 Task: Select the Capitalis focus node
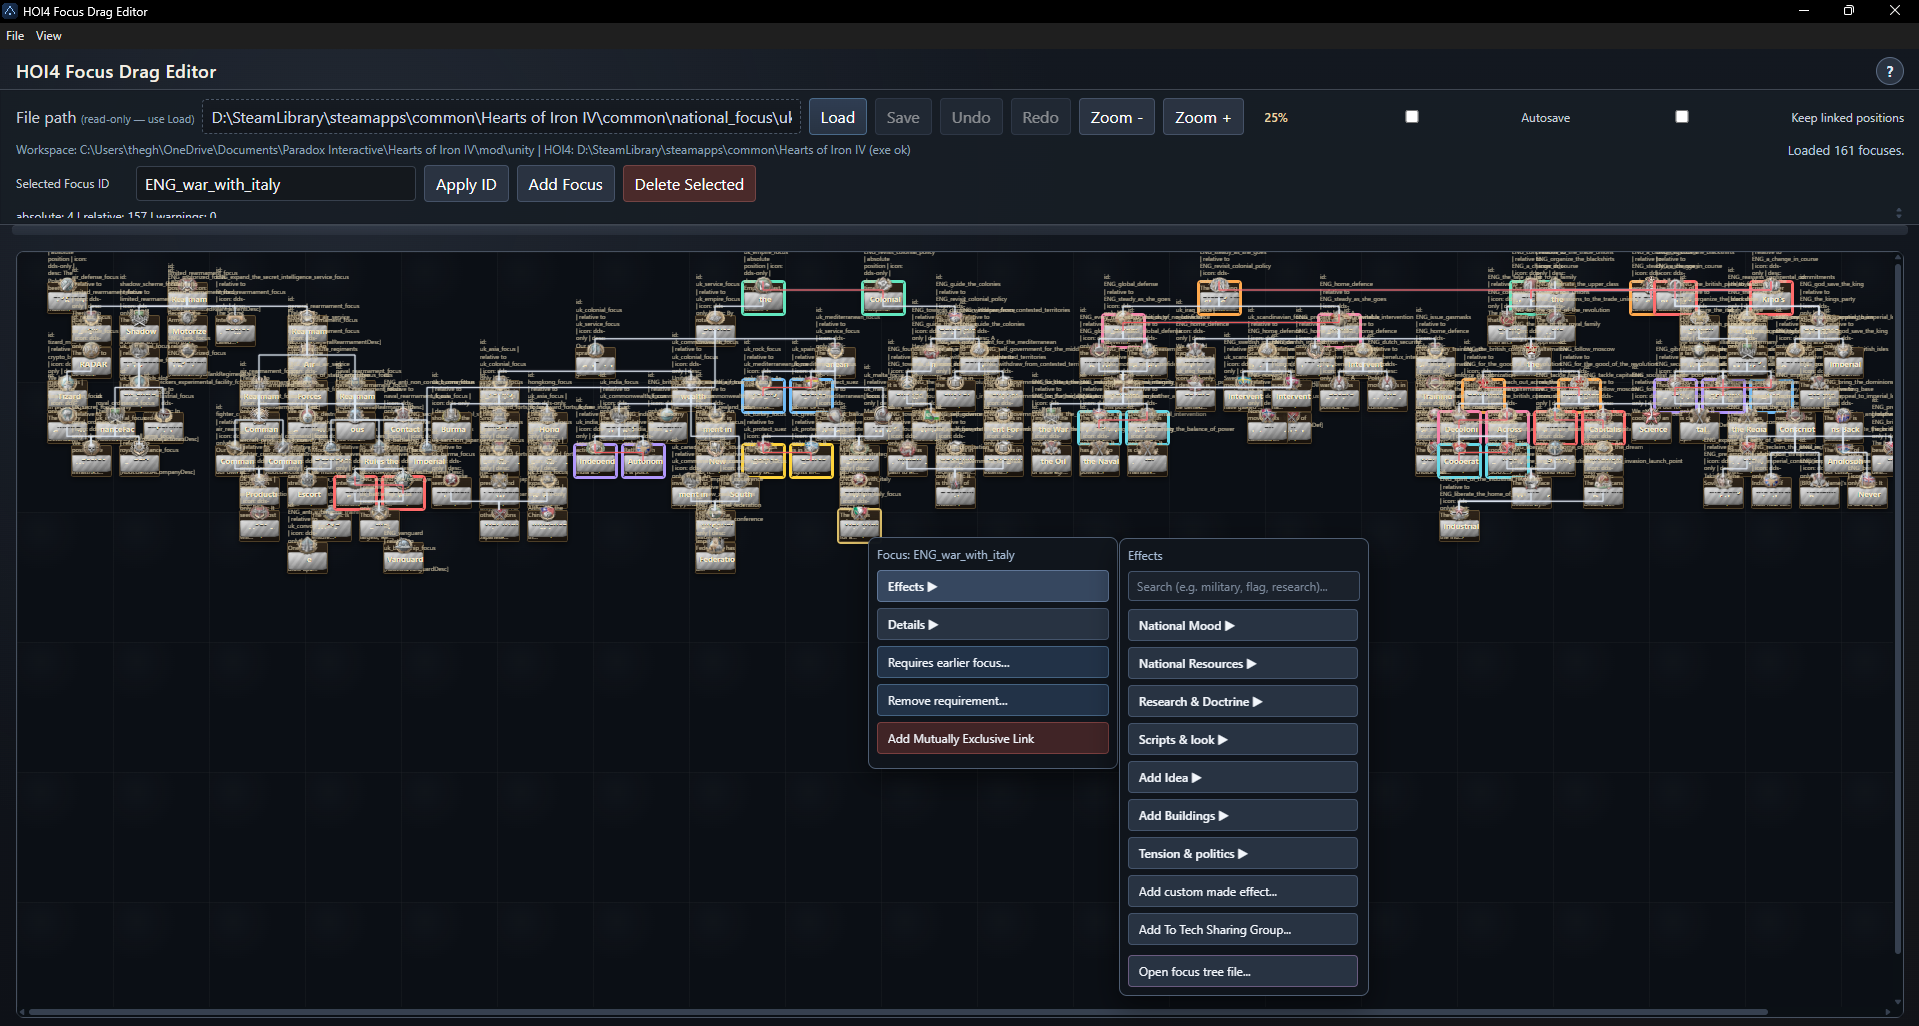1604,426
